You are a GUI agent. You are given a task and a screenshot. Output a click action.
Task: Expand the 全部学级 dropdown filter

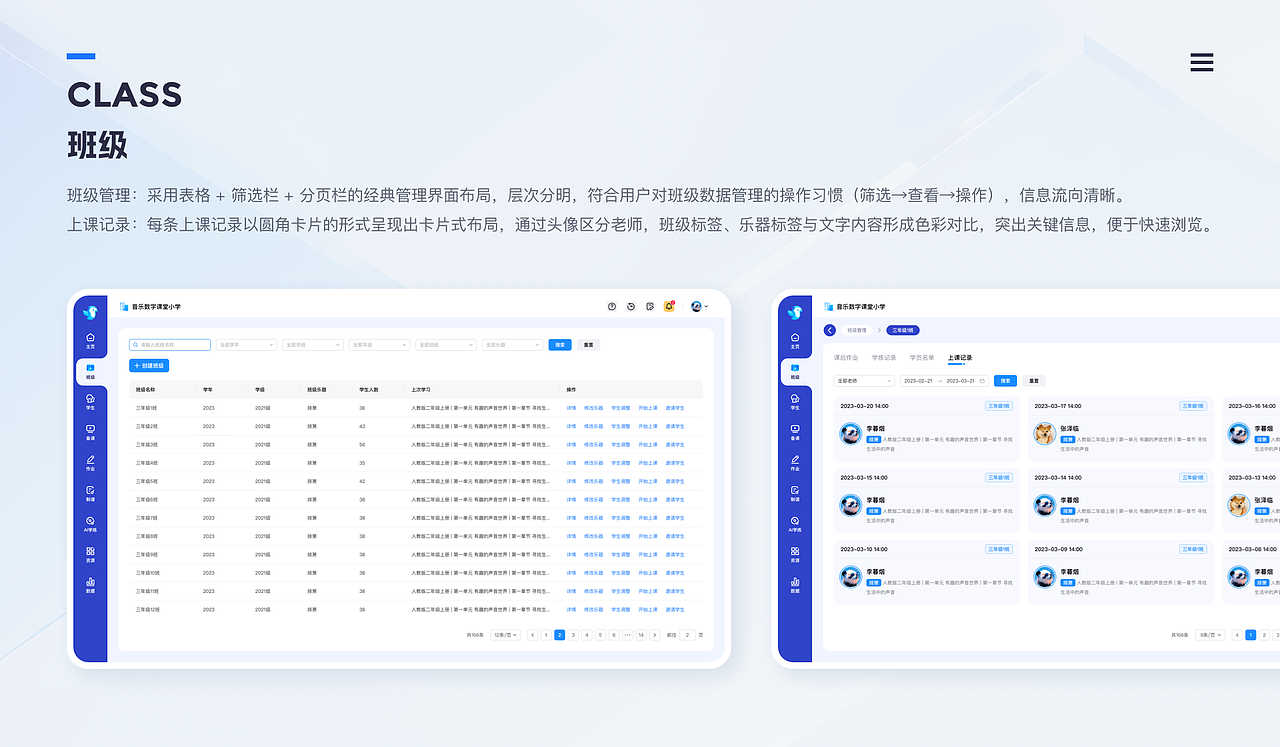tap(313, 345)
